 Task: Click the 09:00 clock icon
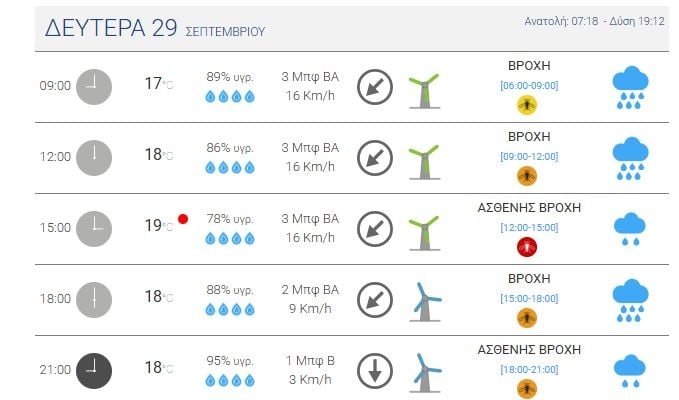point(94,85)
